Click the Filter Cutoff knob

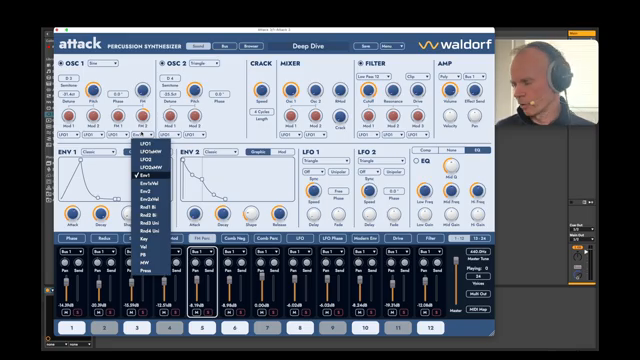[x=368, y=90]
